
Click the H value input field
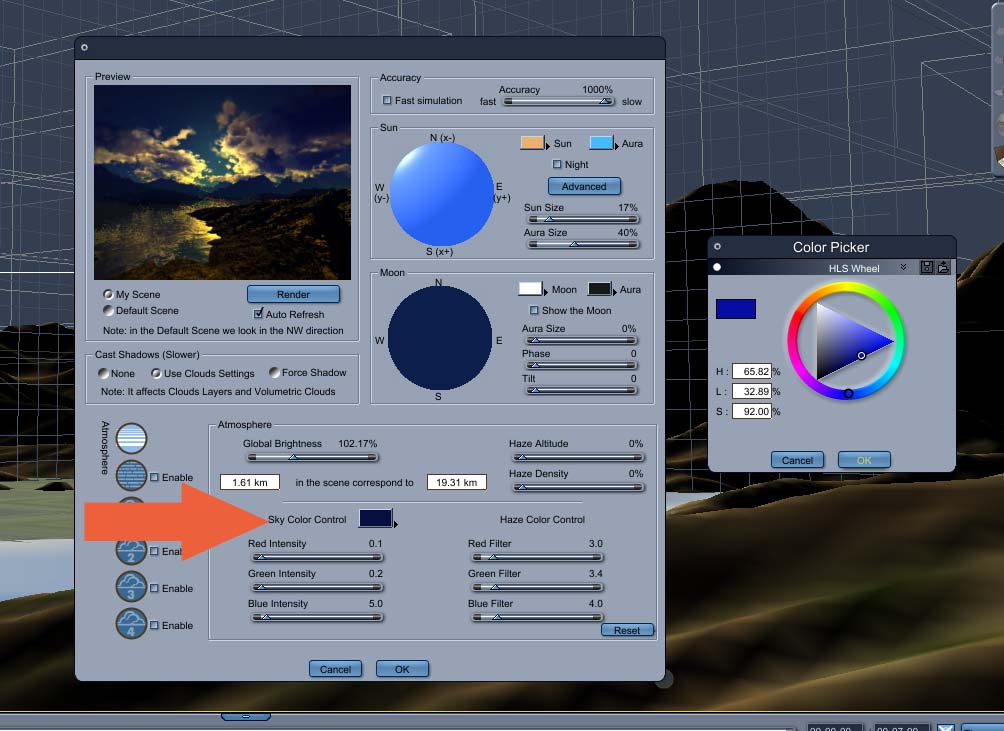752,371
